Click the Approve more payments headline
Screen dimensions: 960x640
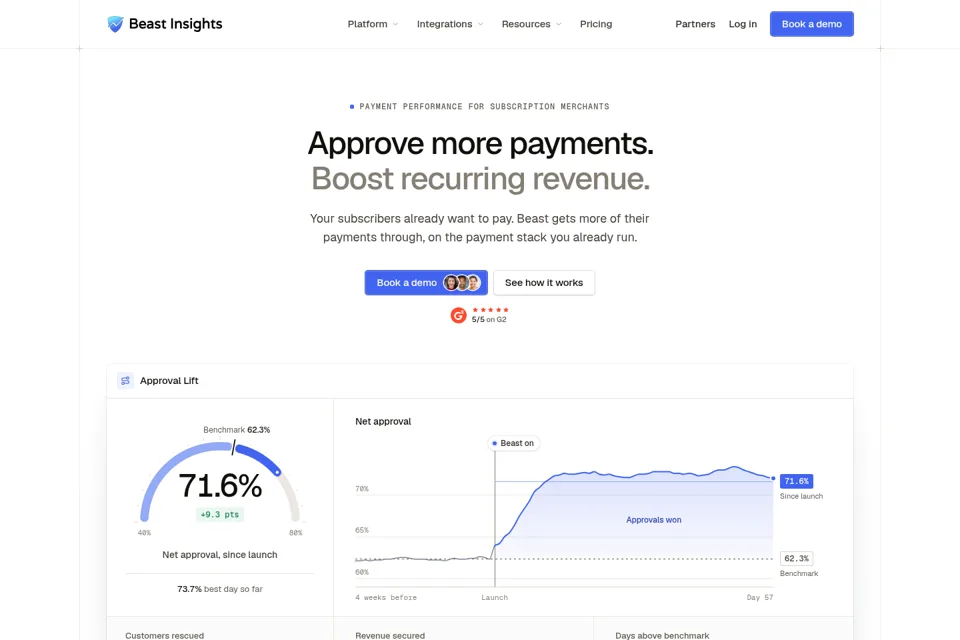point(481,143)
